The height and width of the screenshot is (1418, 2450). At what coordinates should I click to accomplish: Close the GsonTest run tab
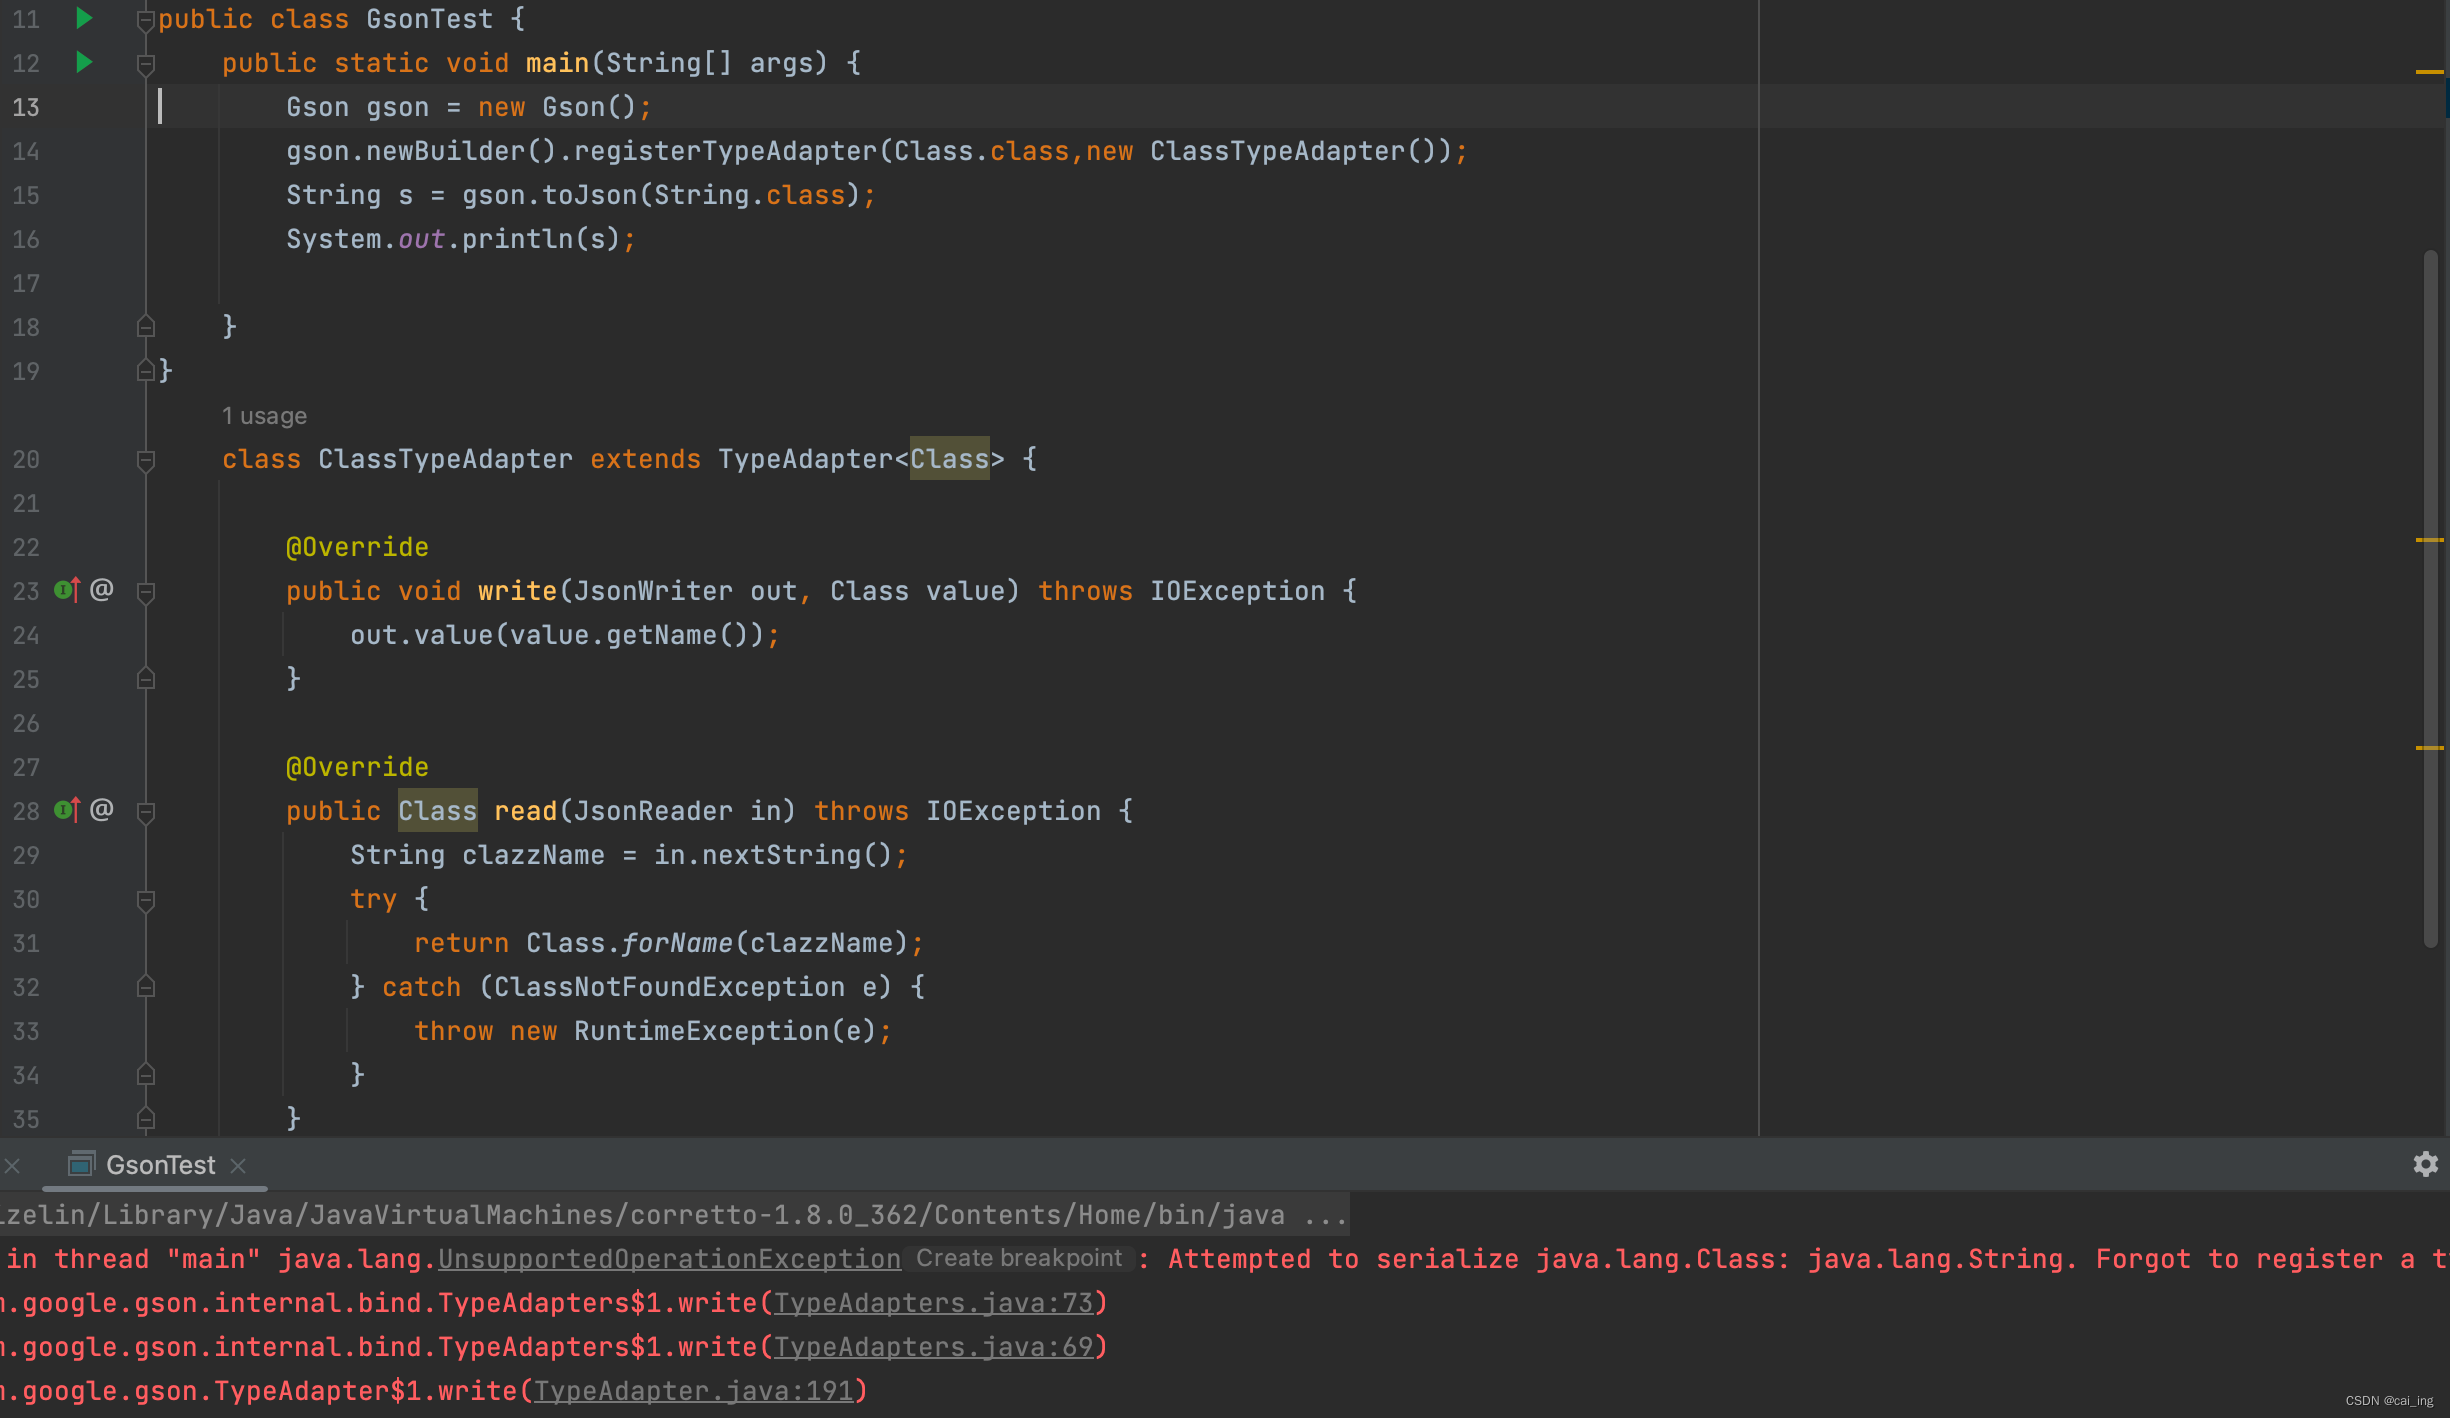click(x=238, y=1165)
